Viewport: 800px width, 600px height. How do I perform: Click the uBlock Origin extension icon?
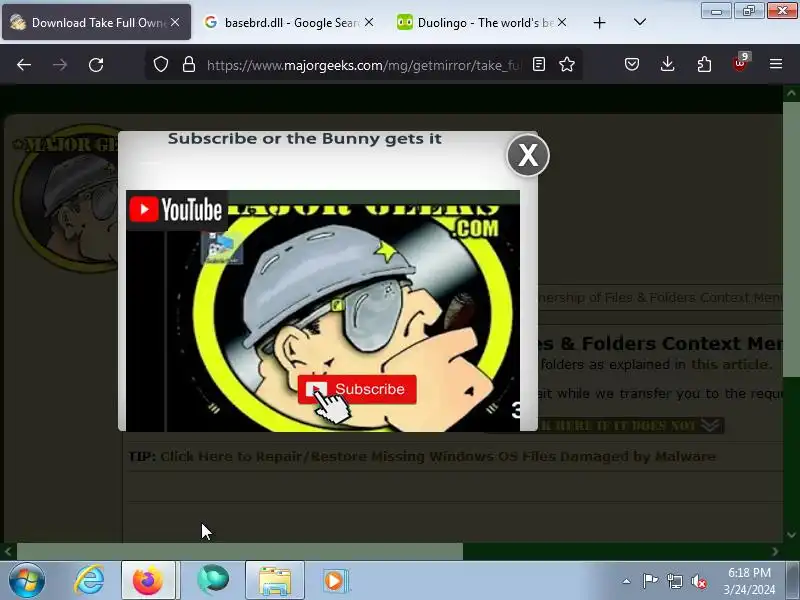point(740,63)
